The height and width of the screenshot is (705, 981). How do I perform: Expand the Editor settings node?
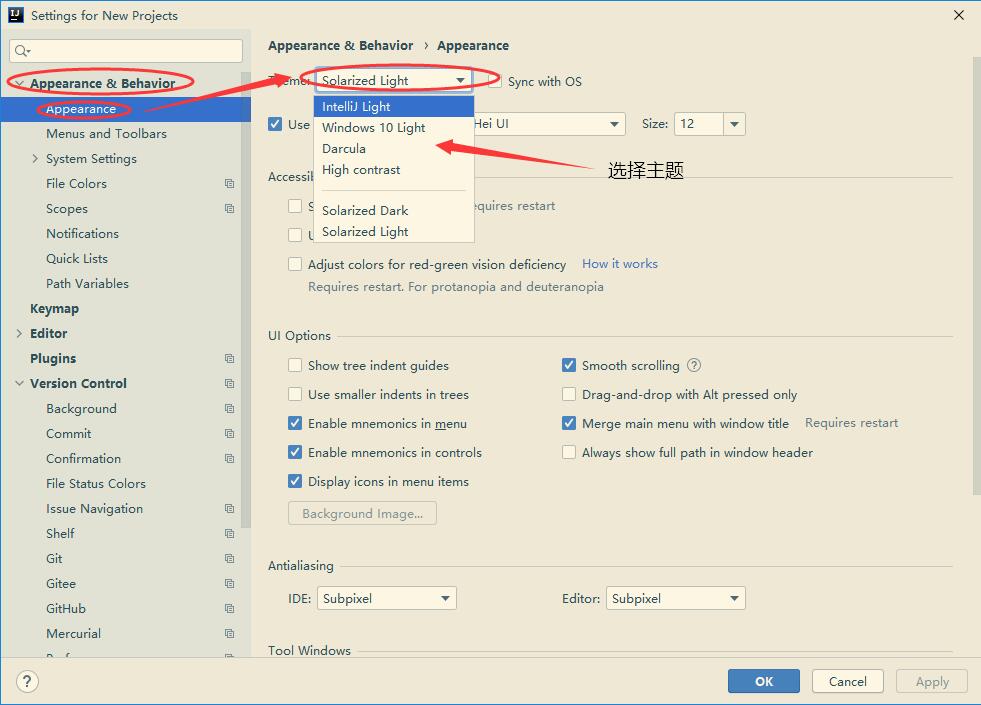point(19,333)
